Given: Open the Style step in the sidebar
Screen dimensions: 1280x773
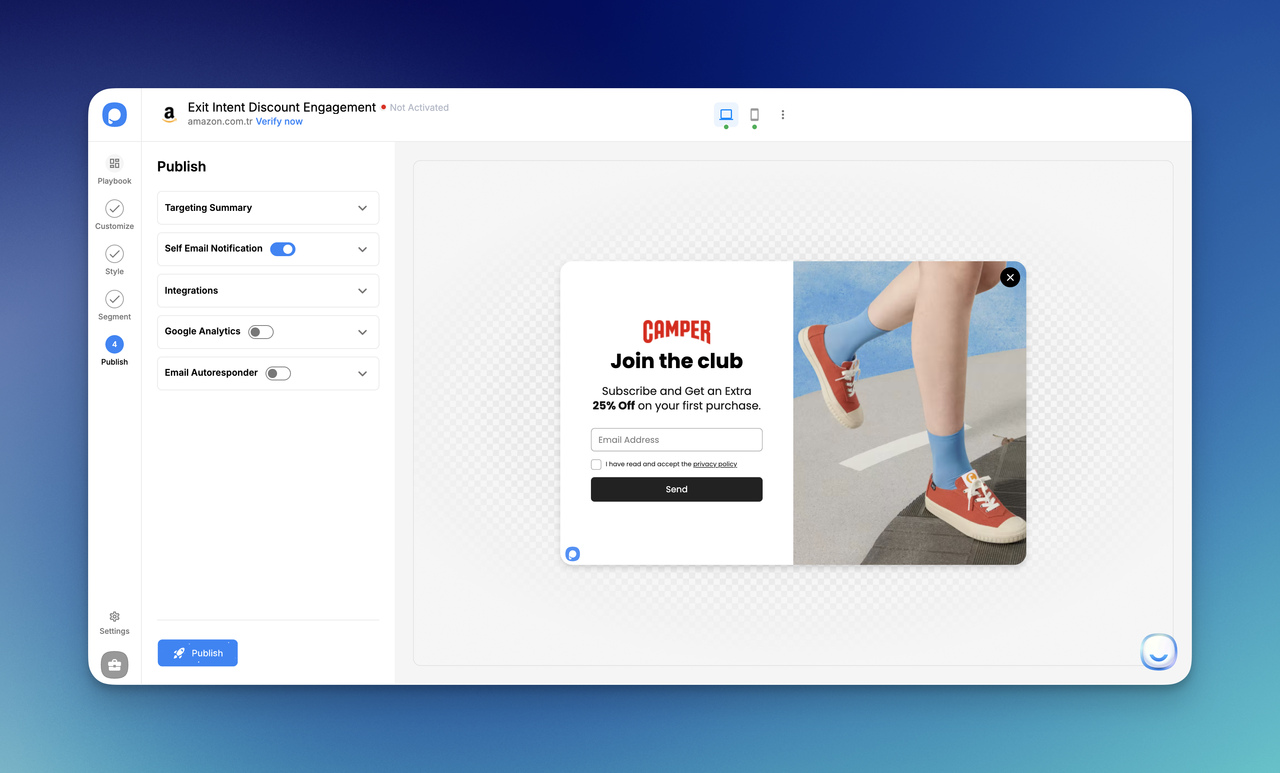Looking at the screenshot, I should [x=114, y=257].
